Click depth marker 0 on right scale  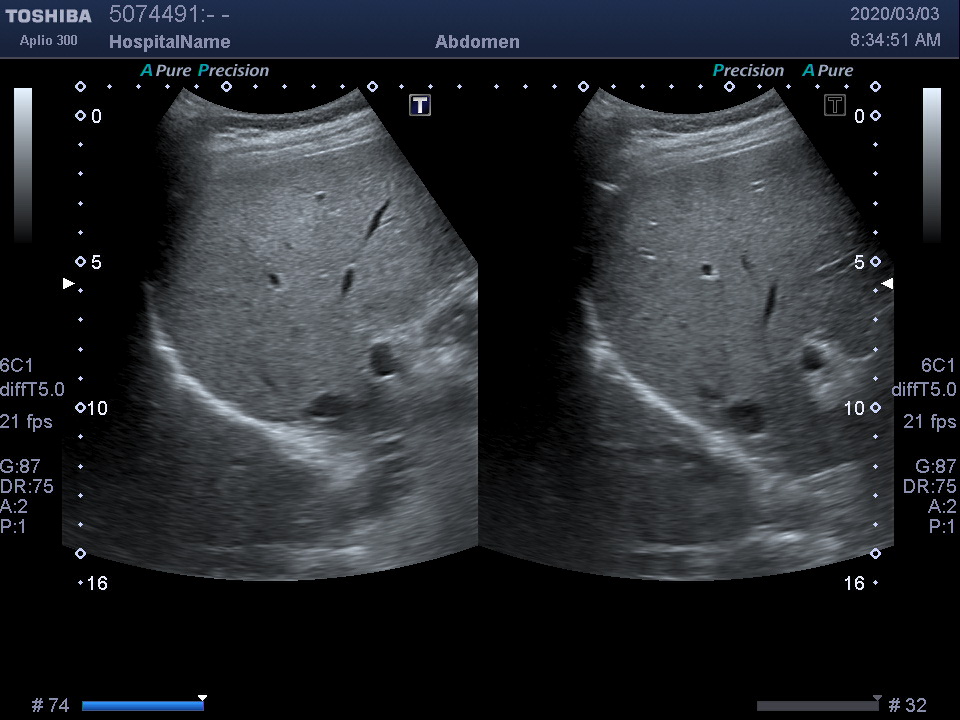(x=859, y=116)
